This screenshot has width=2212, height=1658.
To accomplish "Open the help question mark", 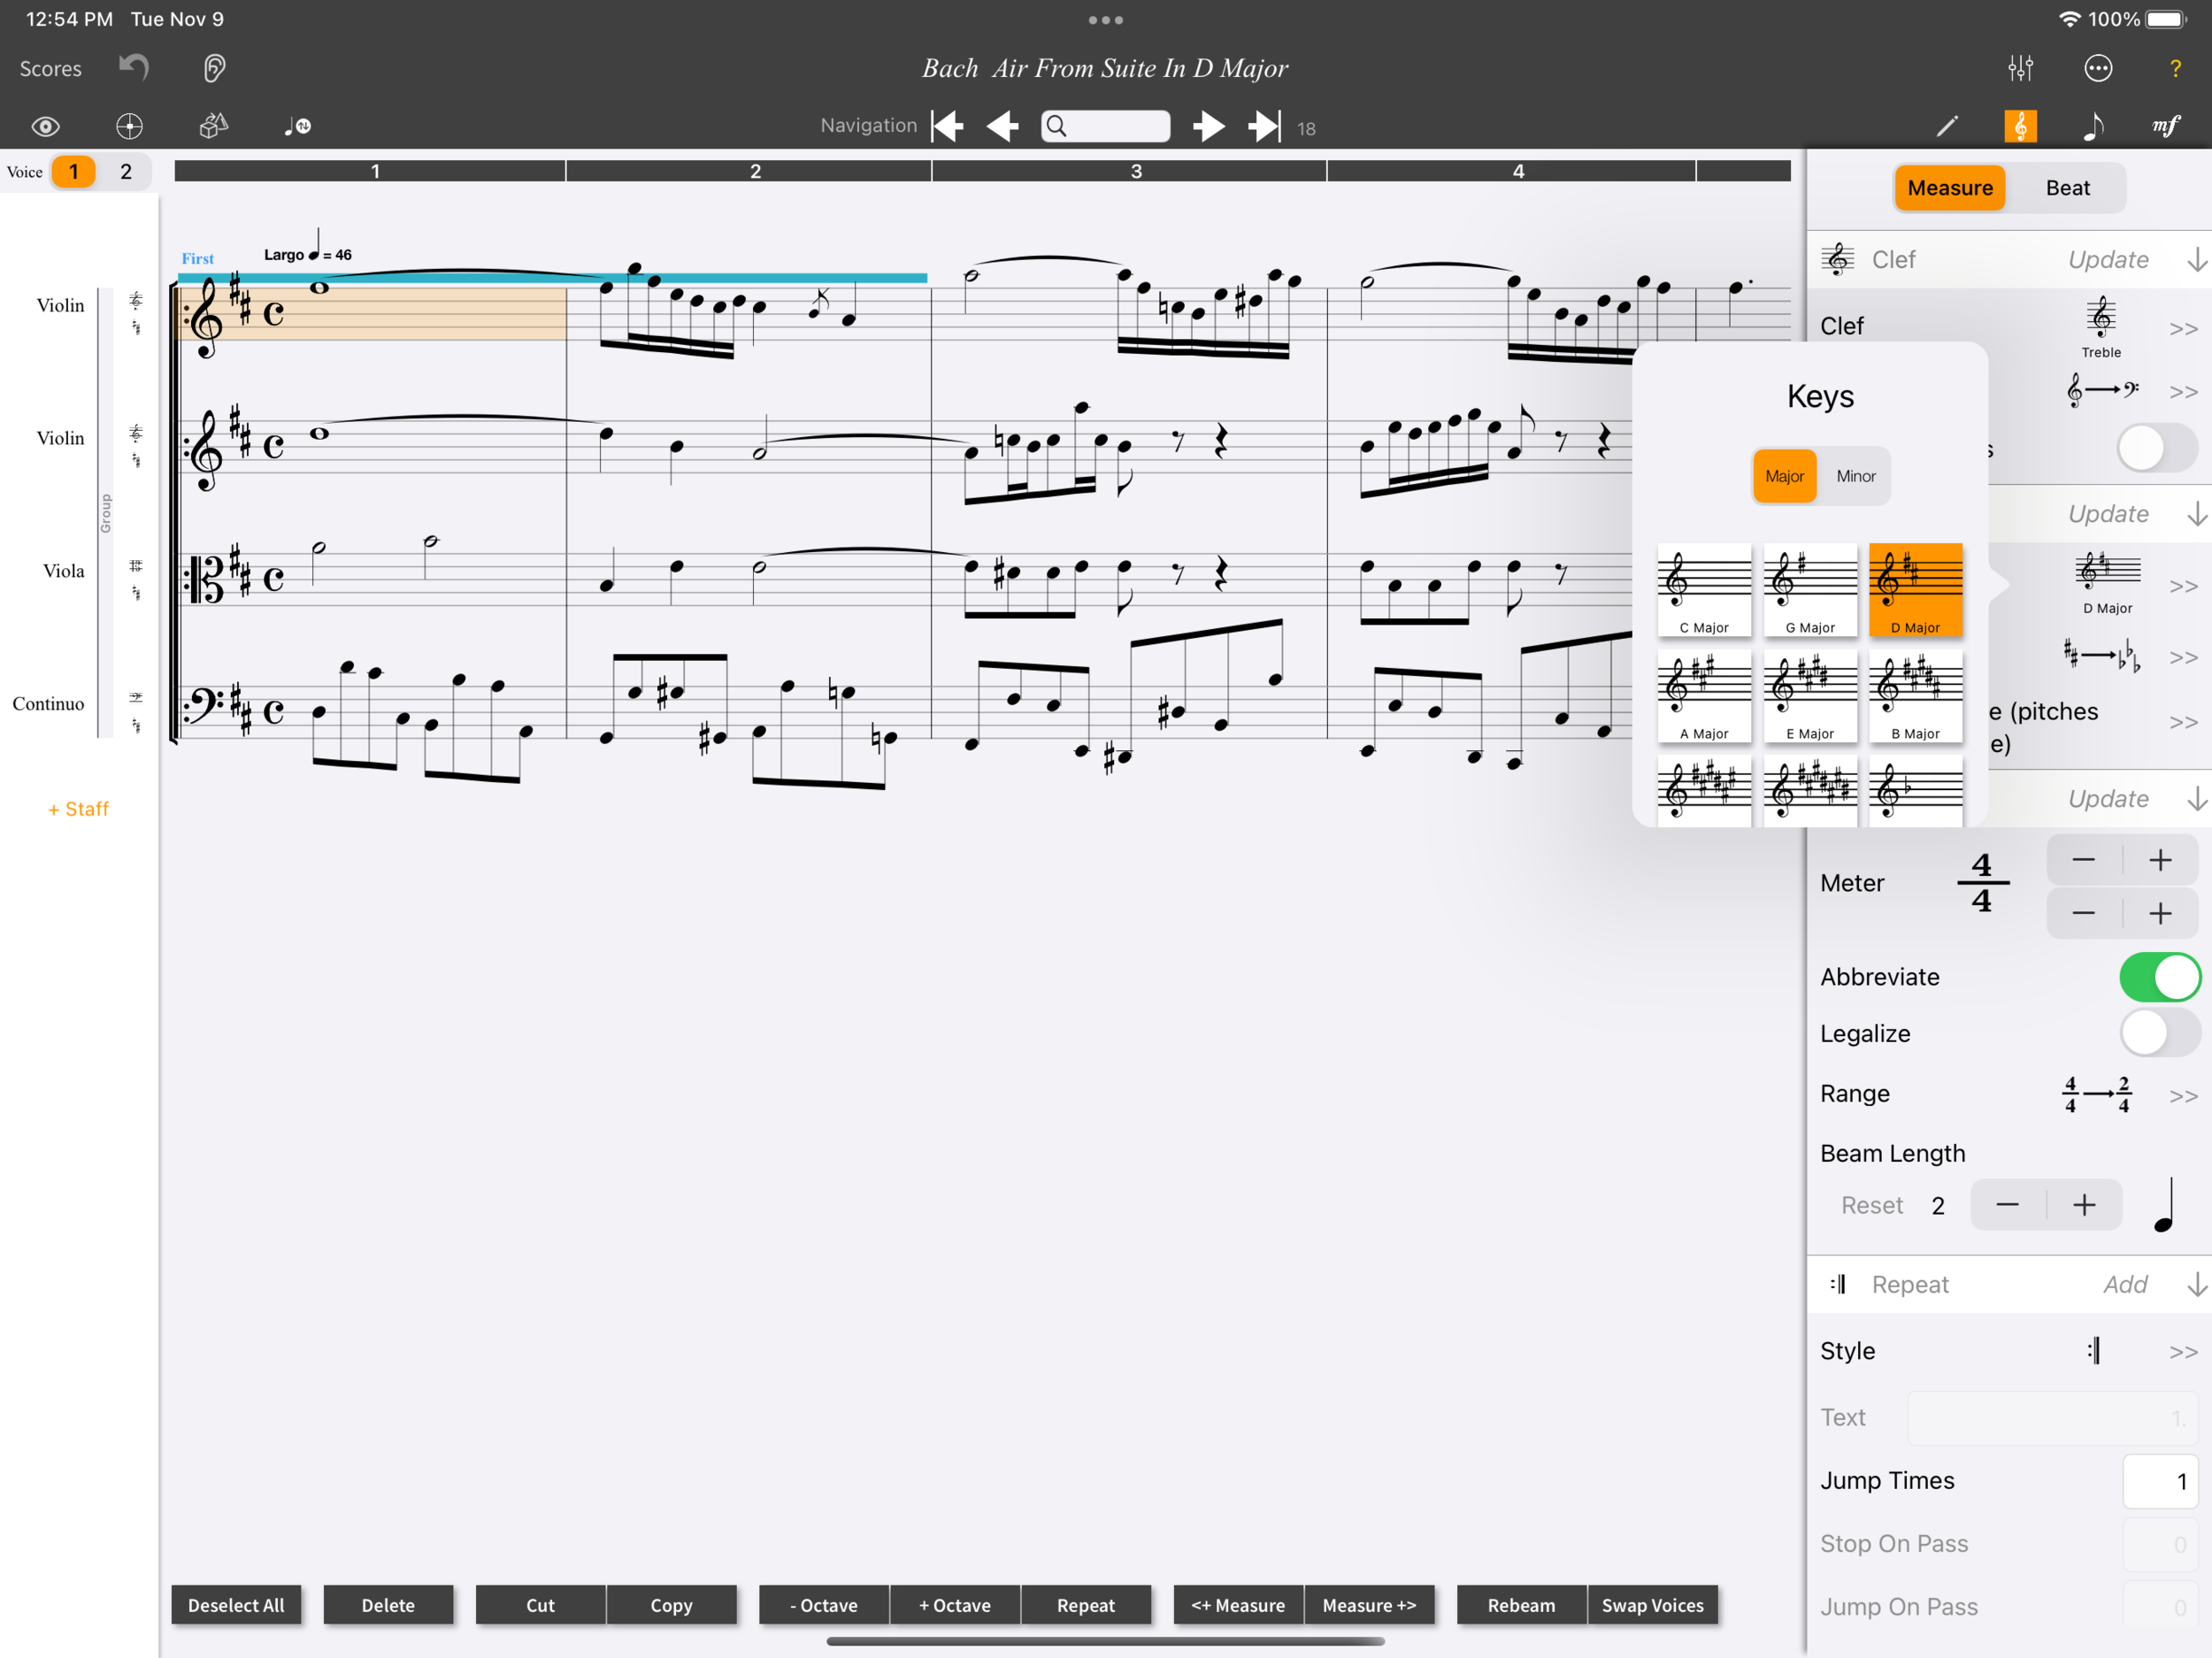I will pyautogui.click(x=2175, y=68).
